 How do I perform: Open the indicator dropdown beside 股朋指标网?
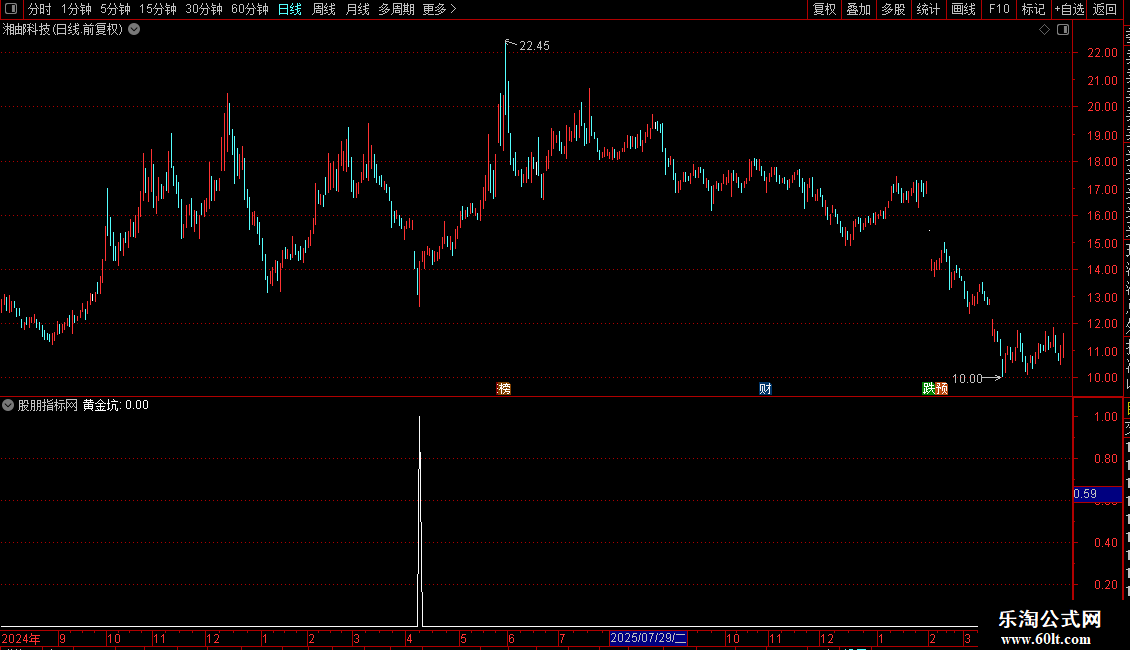(8, 405)
